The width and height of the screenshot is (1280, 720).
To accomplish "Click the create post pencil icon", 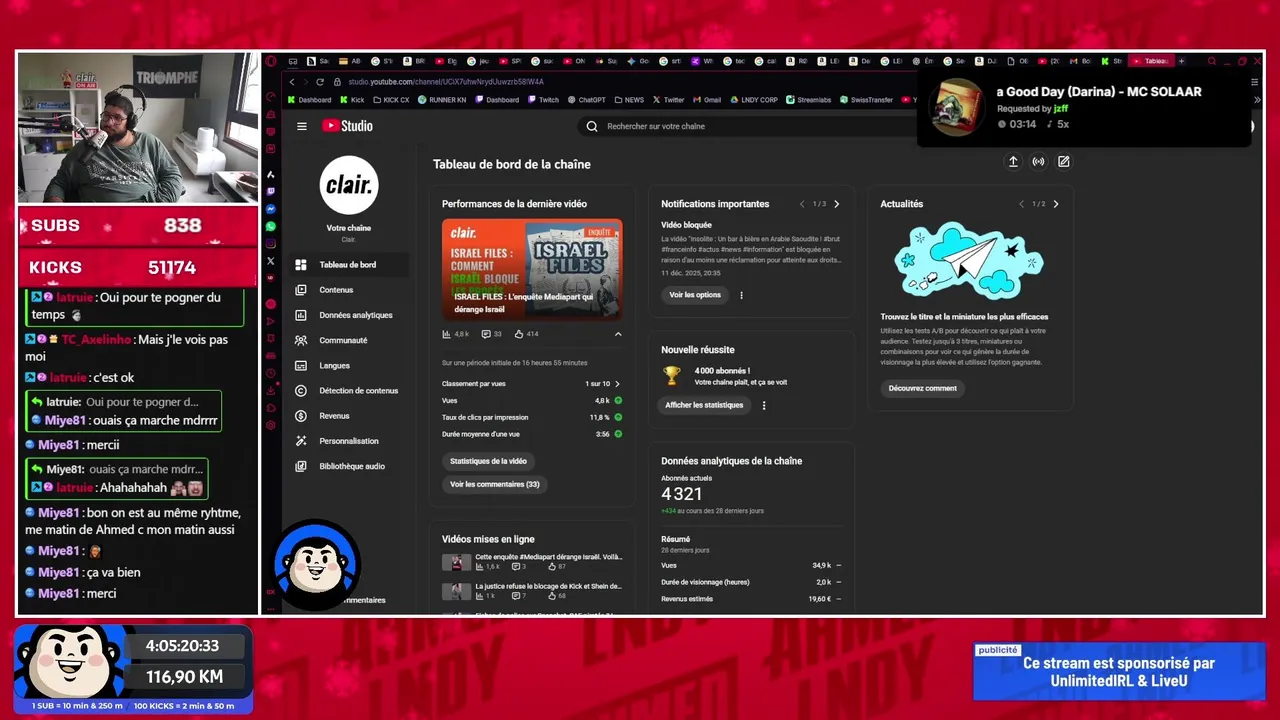I will [1064, 161].
